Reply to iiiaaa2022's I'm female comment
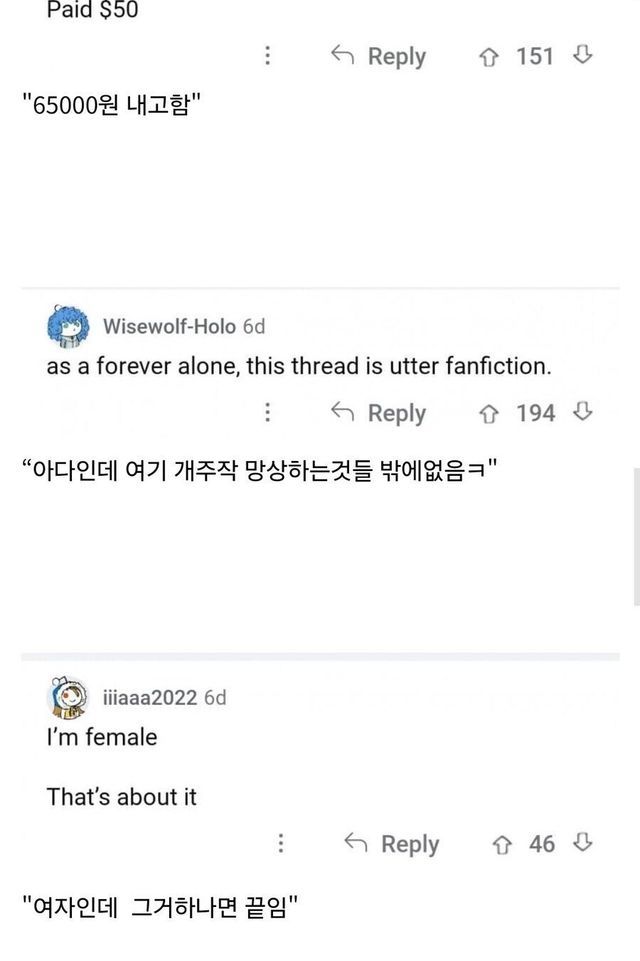 [392, 844]
